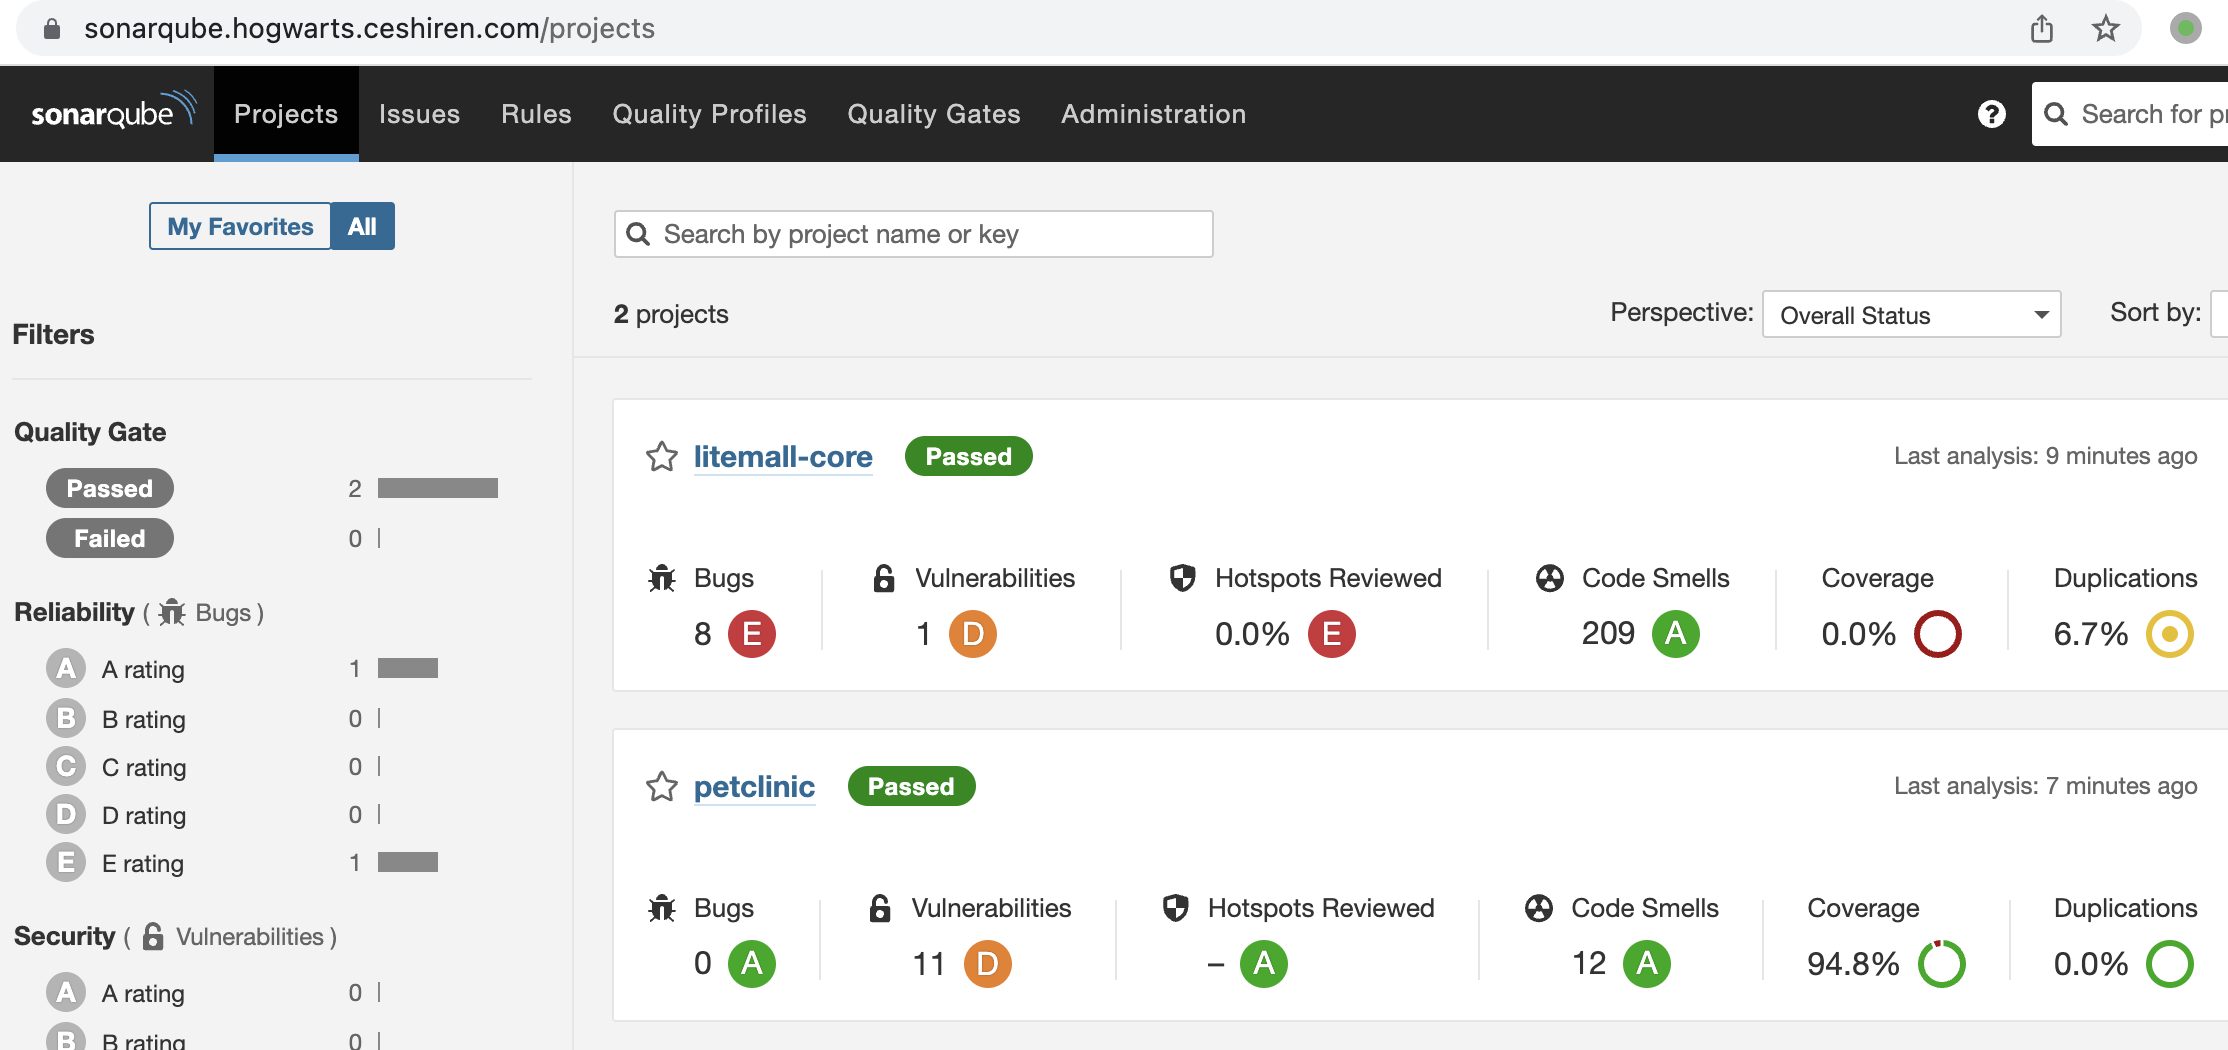Screen dimensions: 2228x1050
Task: Click the browser share icon
Action: pos(2042,28)
